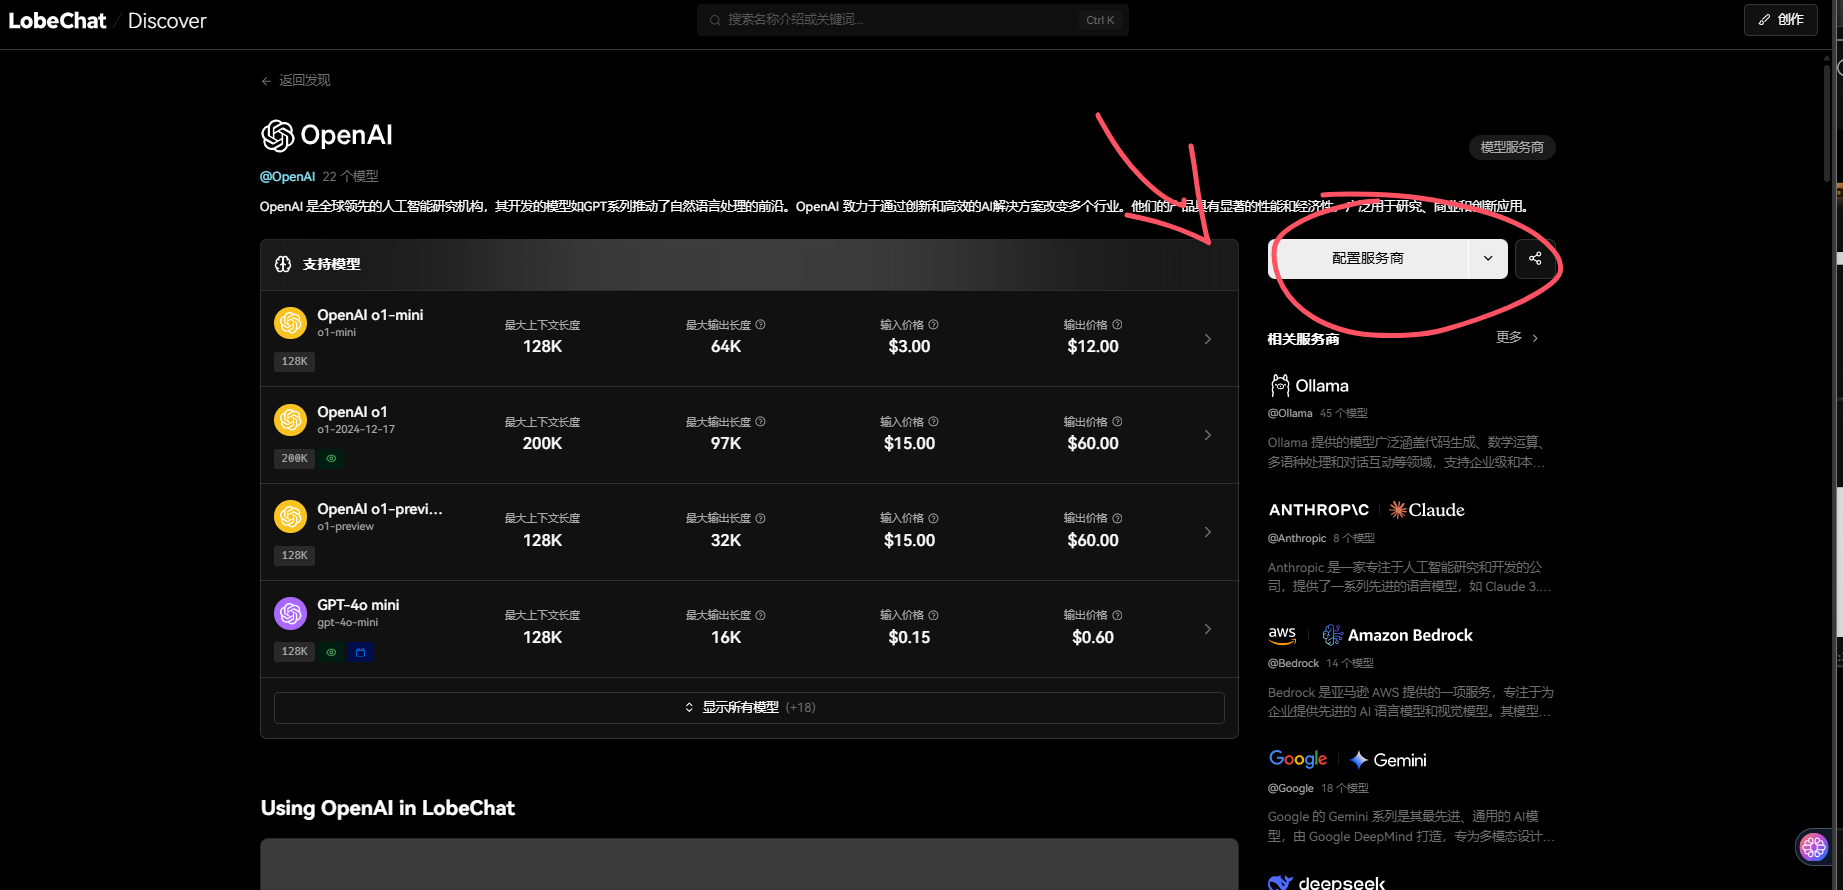
Task: Open OpenAI o1-mini row chevron
Action: (1208, 339)
